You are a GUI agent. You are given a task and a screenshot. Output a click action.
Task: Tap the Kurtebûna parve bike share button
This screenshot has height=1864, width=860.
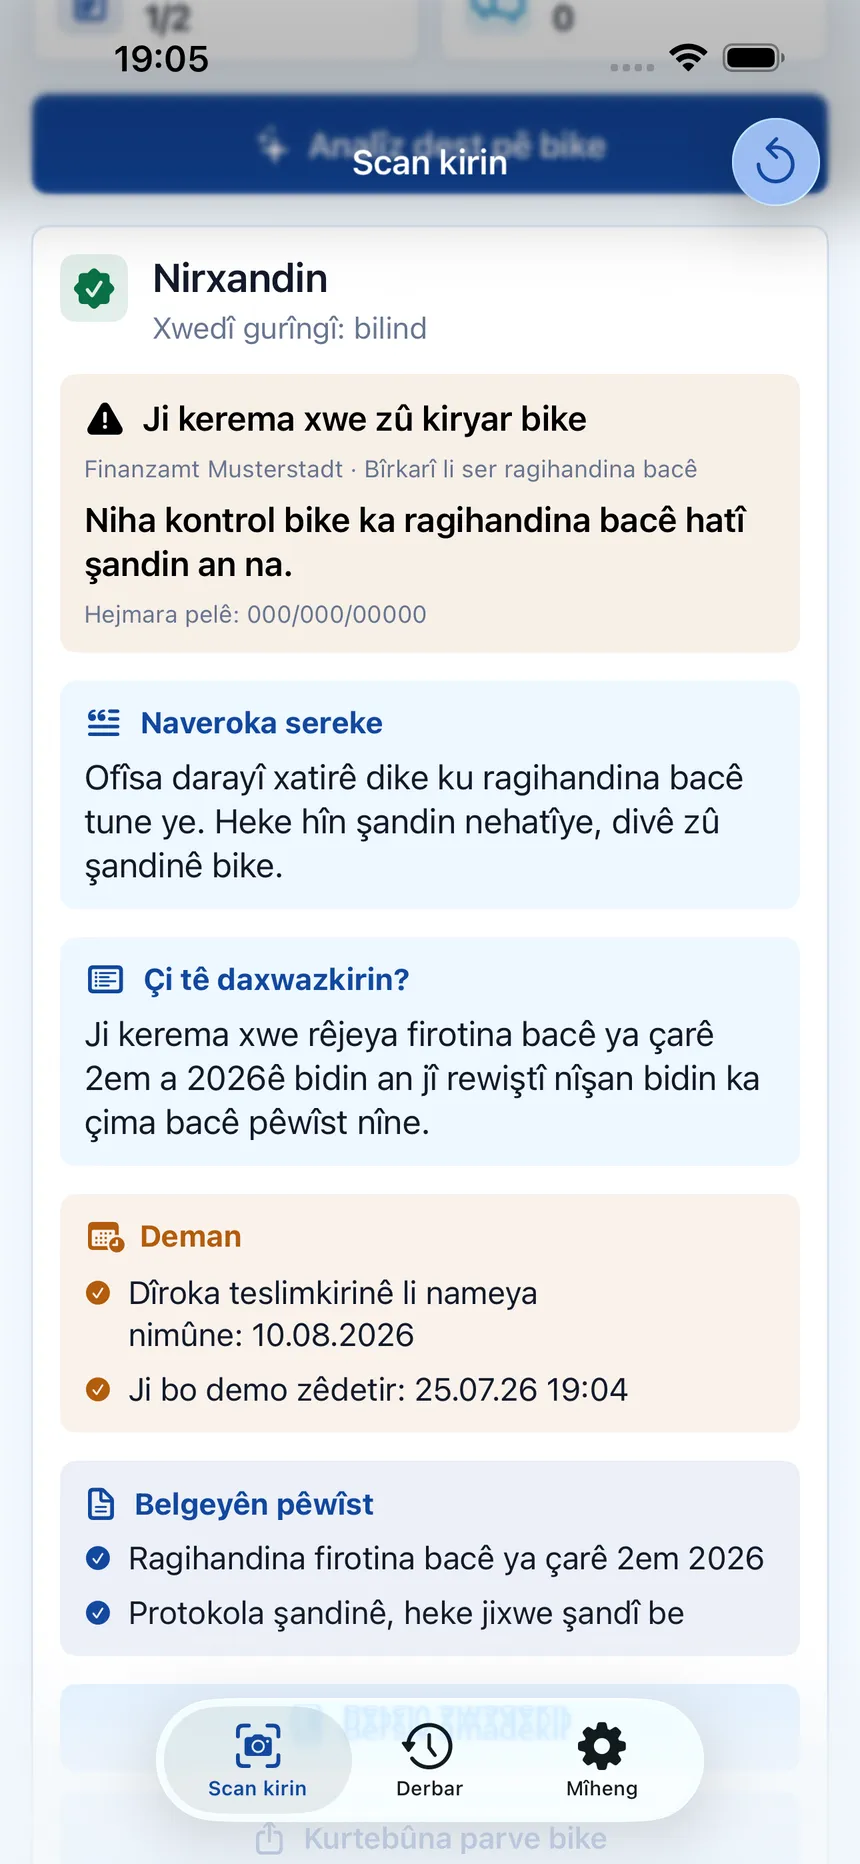(430, 1838)
